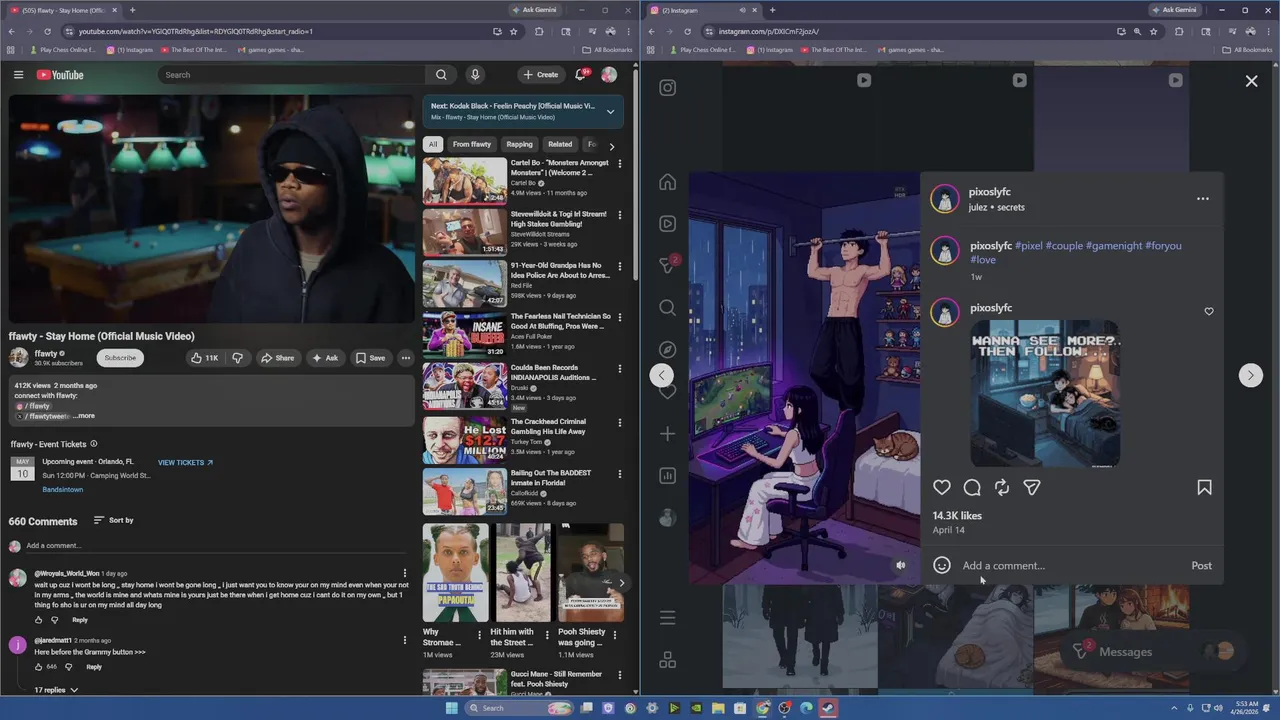Image resolution: width=1280 pixels, height=720 pixels.
Task: Select the Related chip
Action: (560, 144)
